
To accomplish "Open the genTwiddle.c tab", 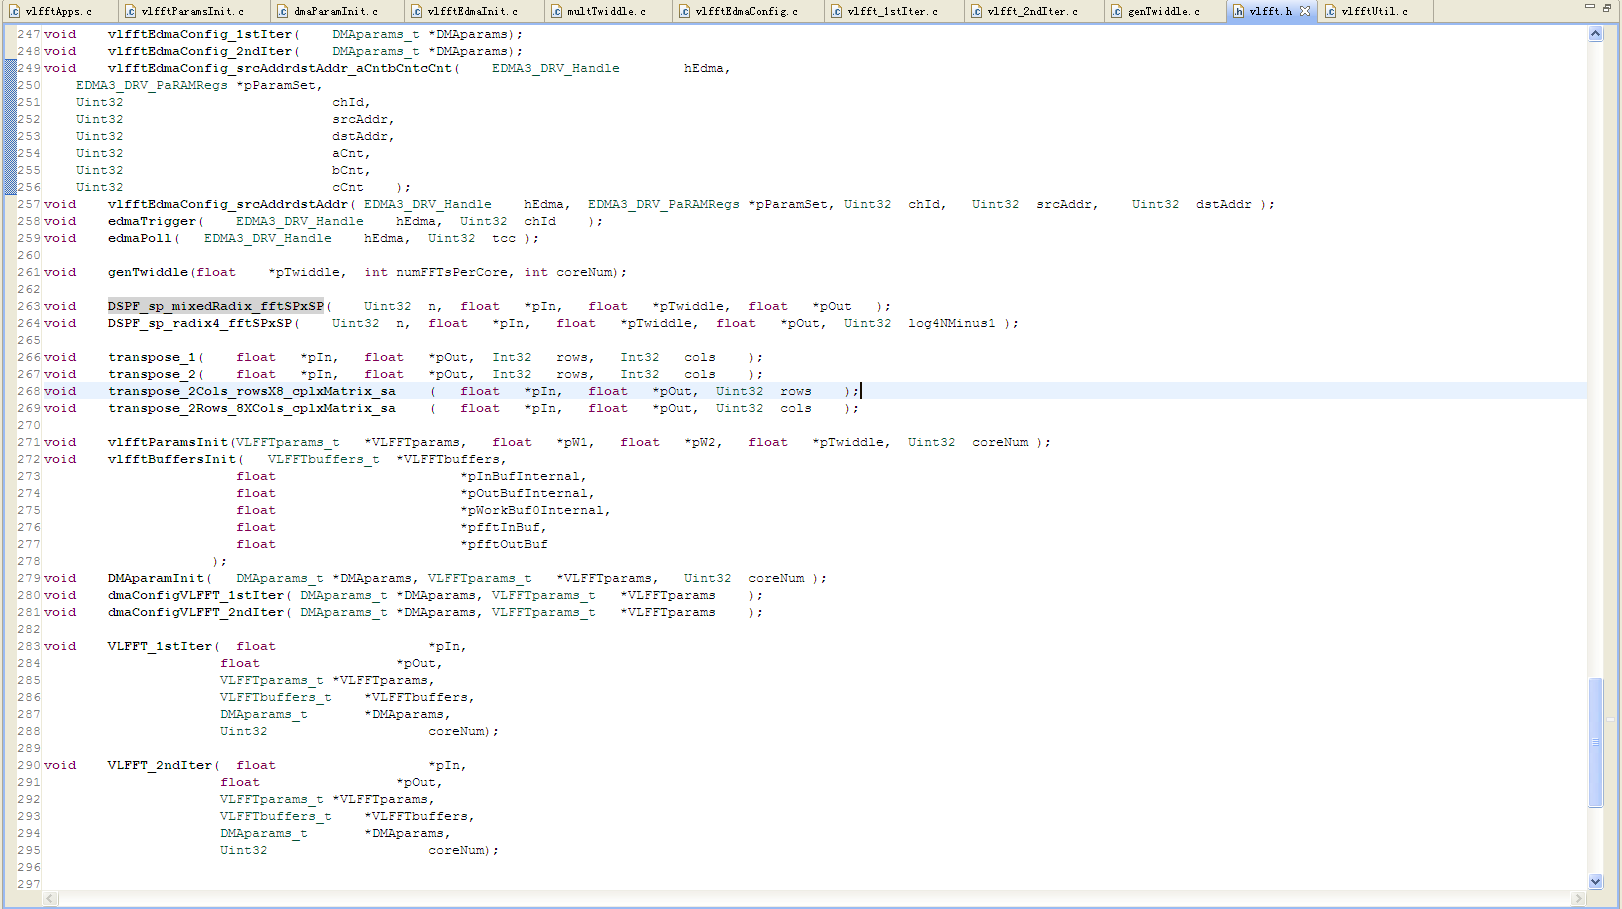I will click(1163, 11).
